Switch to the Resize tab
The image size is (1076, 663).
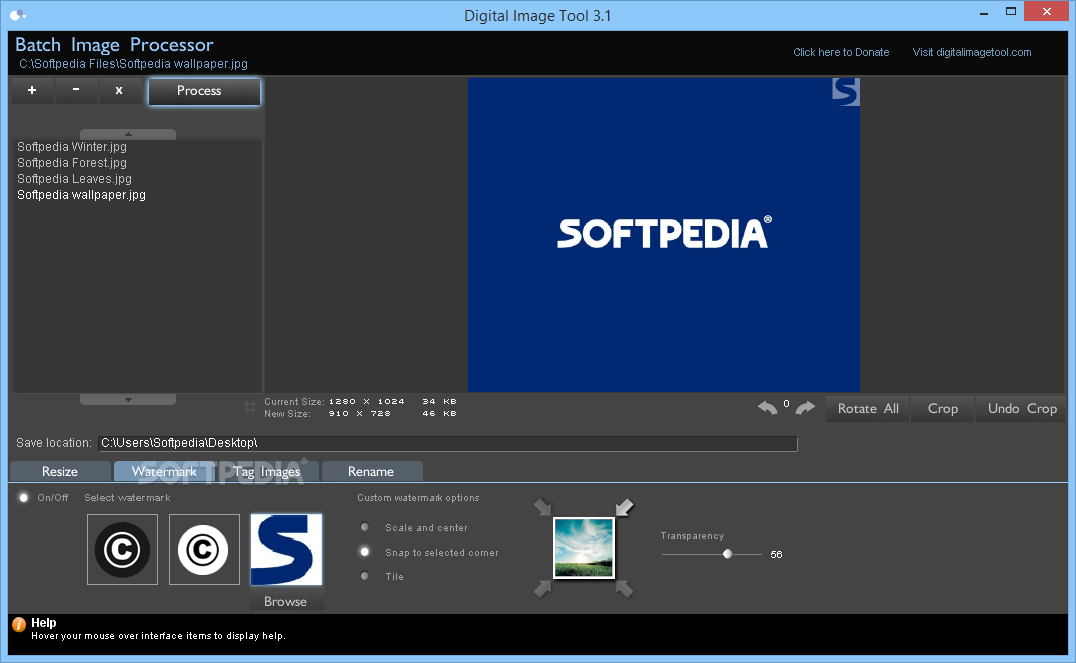[60, 472]
